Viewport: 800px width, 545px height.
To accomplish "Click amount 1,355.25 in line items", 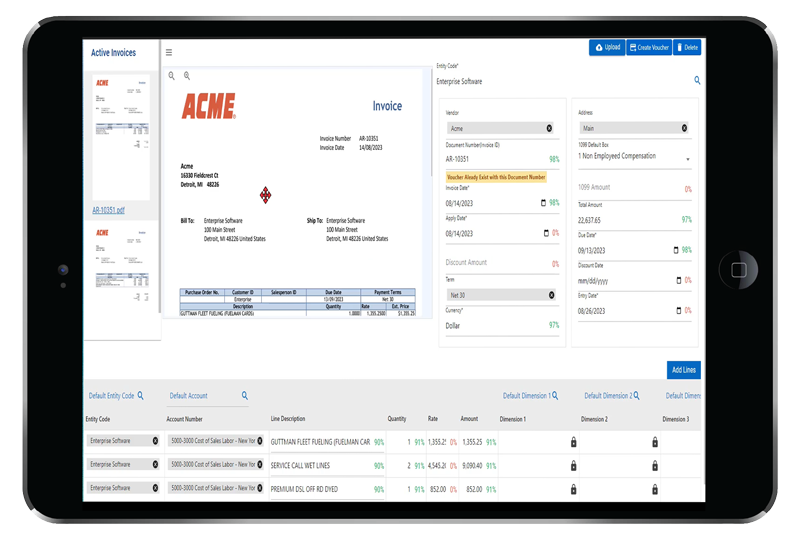I will click(x=472, y=442).
